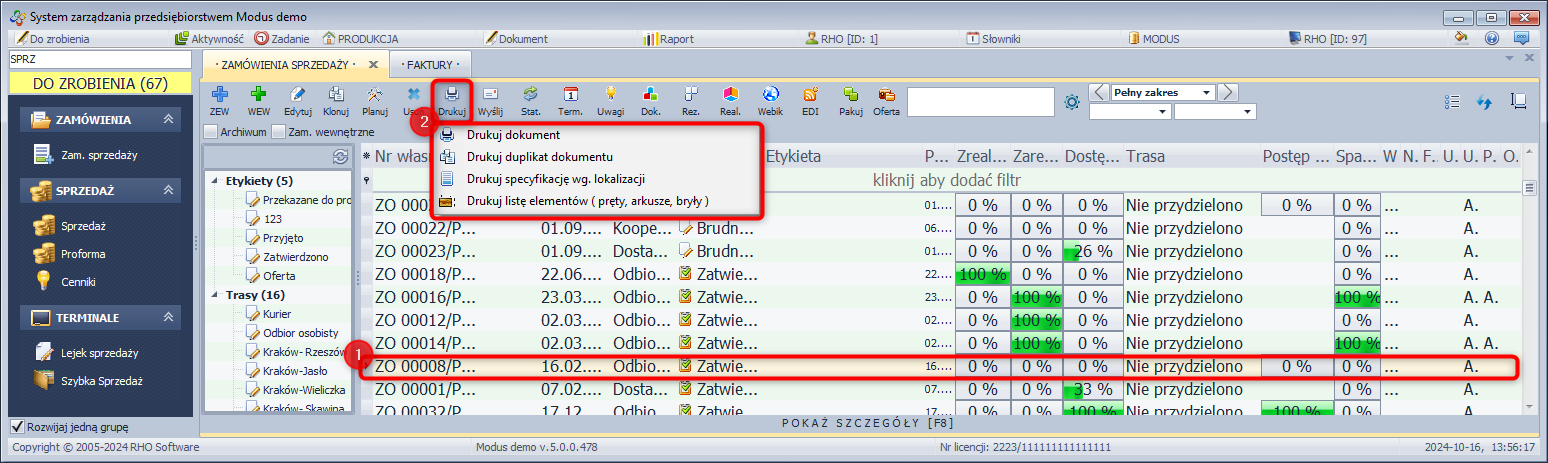Click the Term. calendar icon
The height and width of the screenshot is (463, 1548).
tap(570, 94)
